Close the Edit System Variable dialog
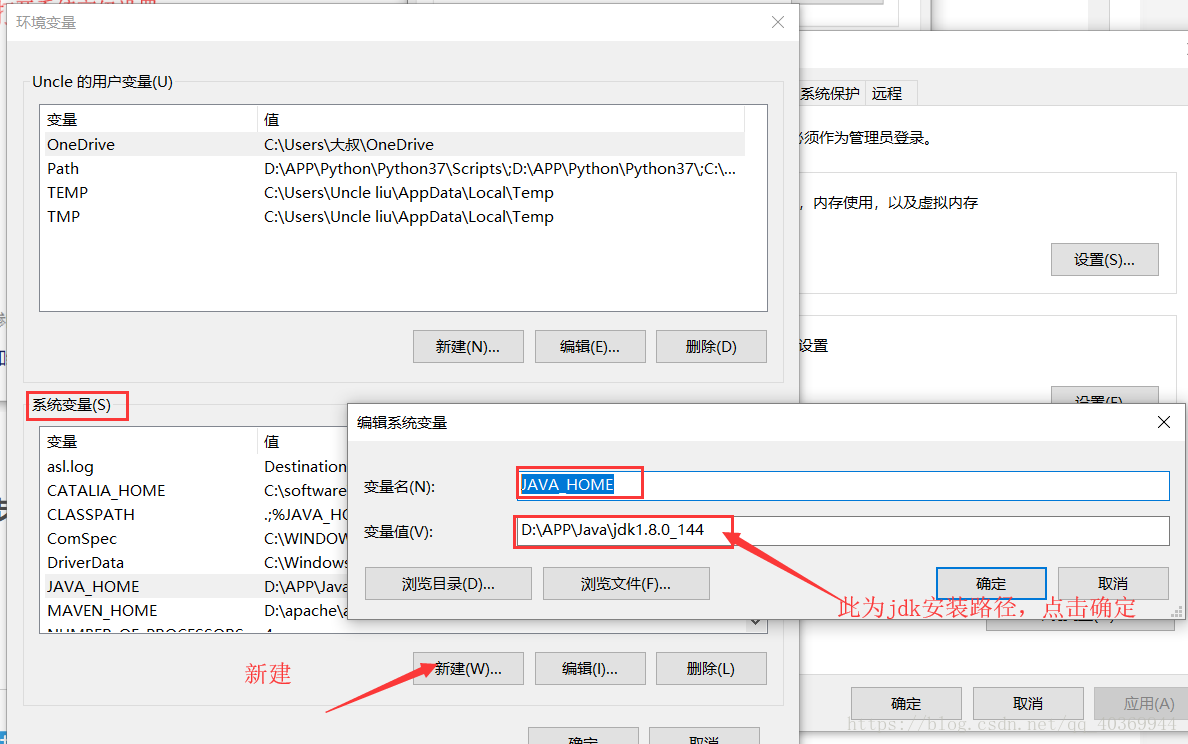Image resolution: width=1188 pixels, height=744 pixels. pyautogui.click(x=1163, y=423)
